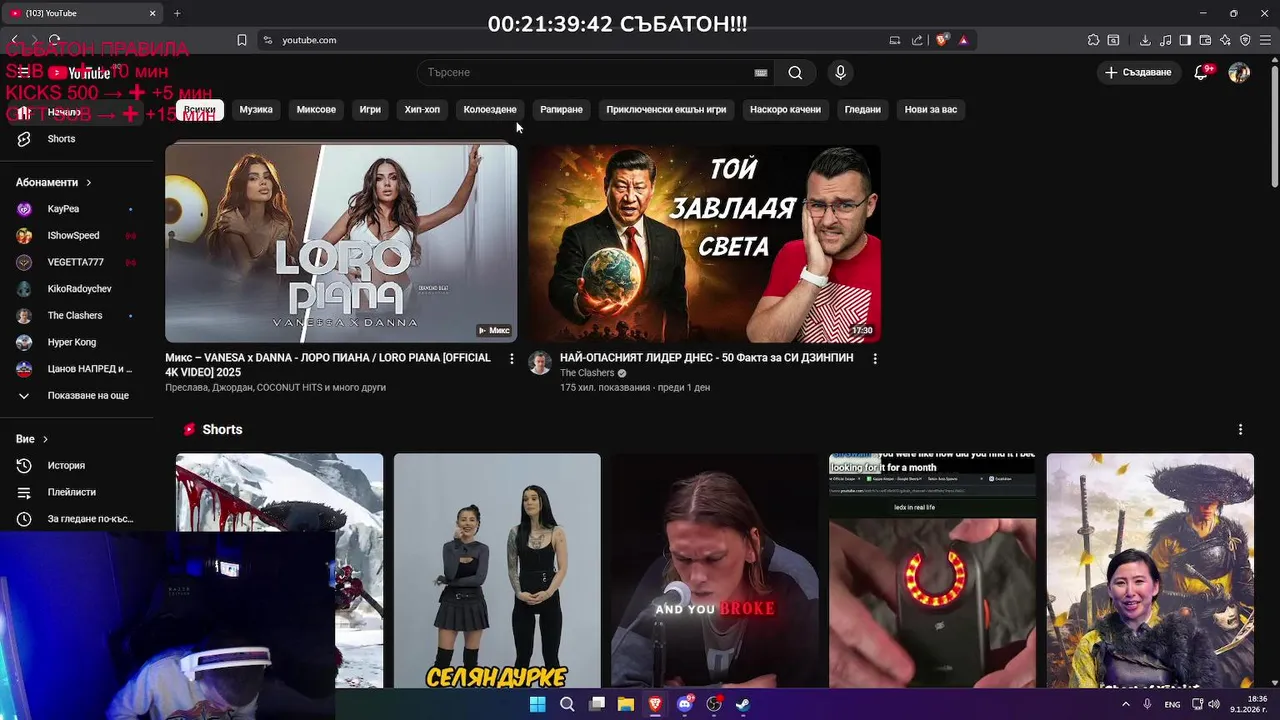This screenshot has width=1280, height=720.
Task: Select the Нови за вас chip
Action: [931, 109]
